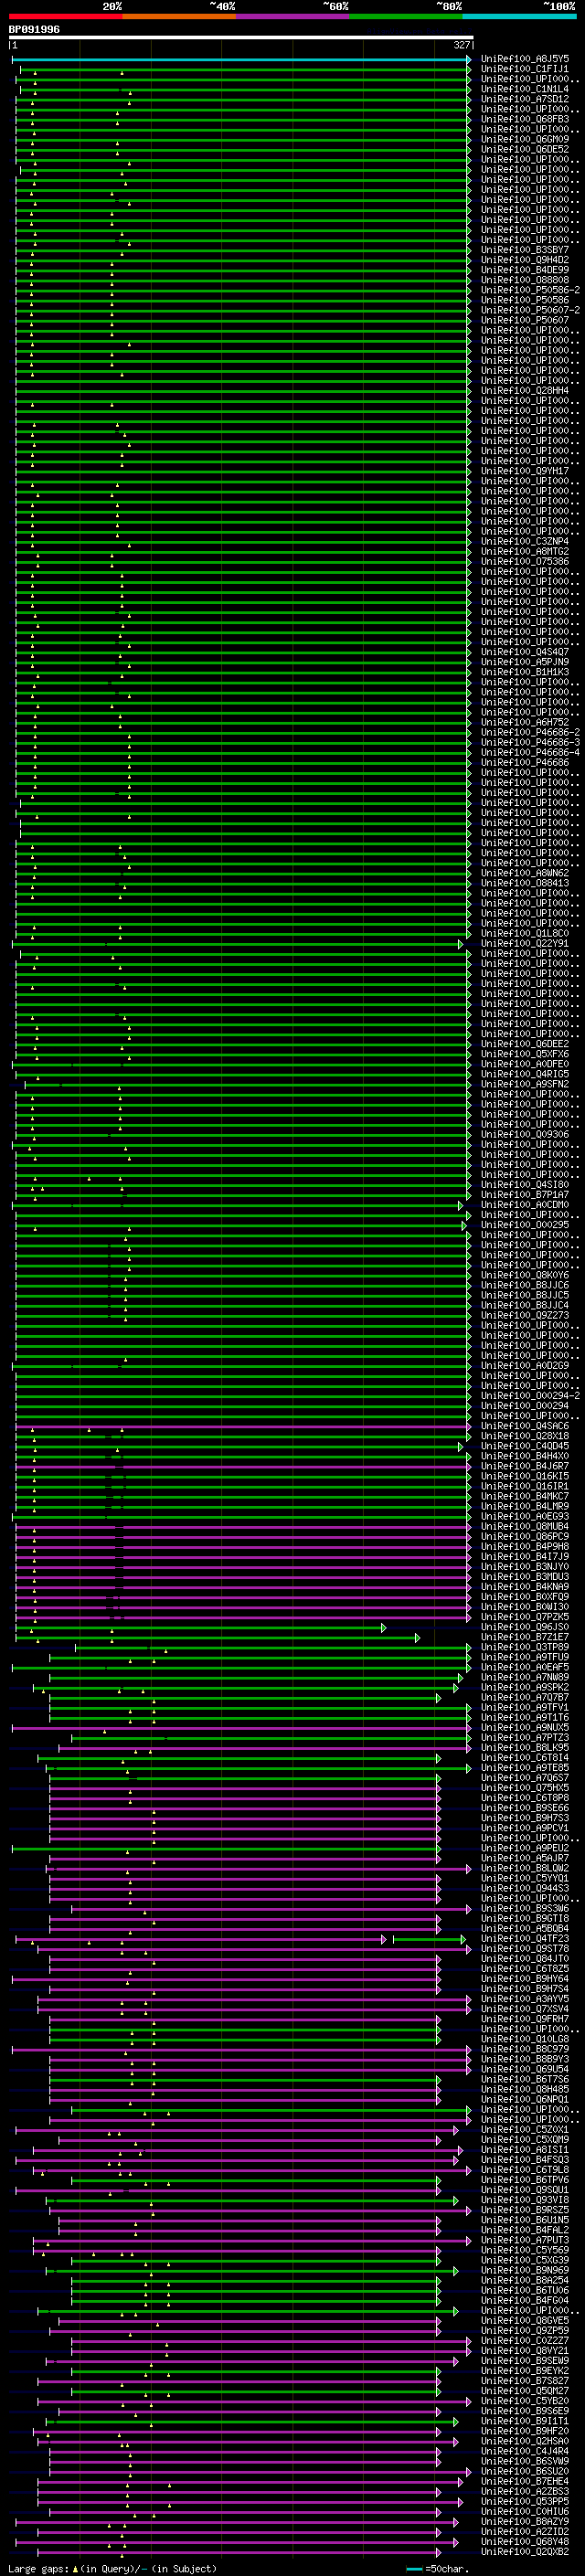Image resolution: width=585 pixels, height=2576 pixels.
Task: Click the UniRef100_B4MKC7 label
Action: pyautogui.click(x=525, y=1496)
